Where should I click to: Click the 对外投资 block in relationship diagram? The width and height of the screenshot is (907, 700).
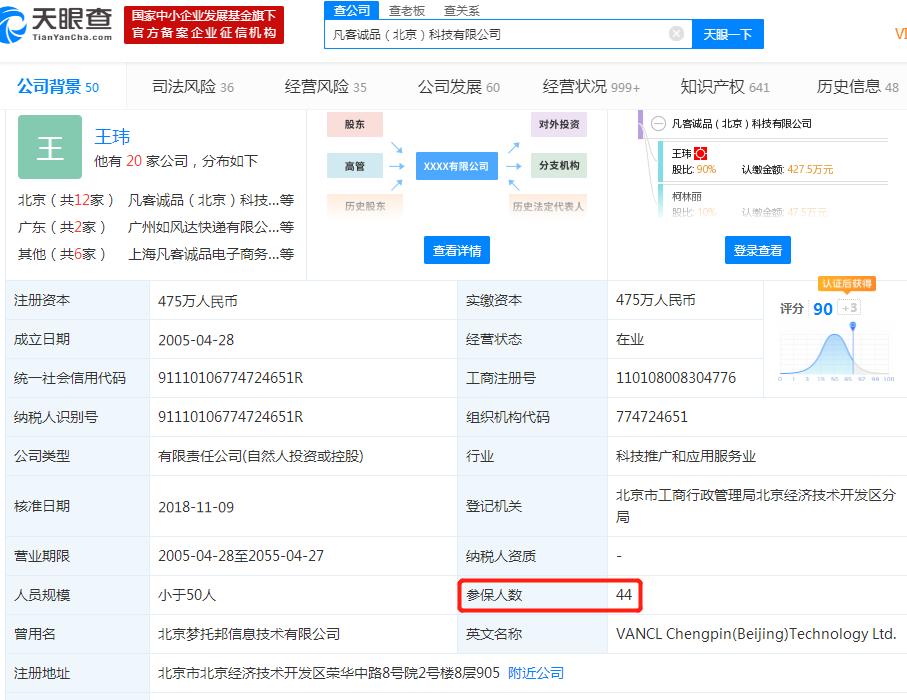pos(556,124)
